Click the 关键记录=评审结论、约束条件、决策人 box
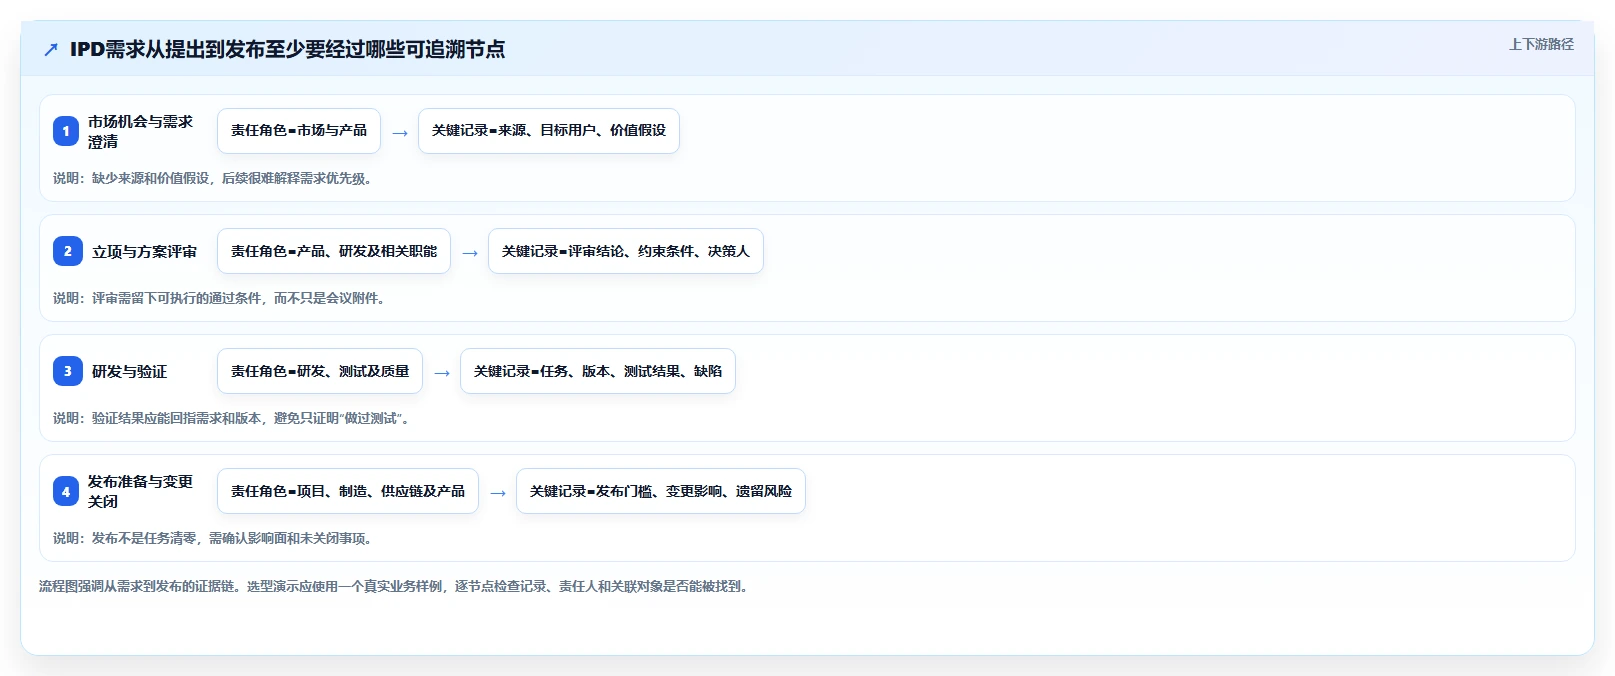The image size is (1615, 676). 626,251
